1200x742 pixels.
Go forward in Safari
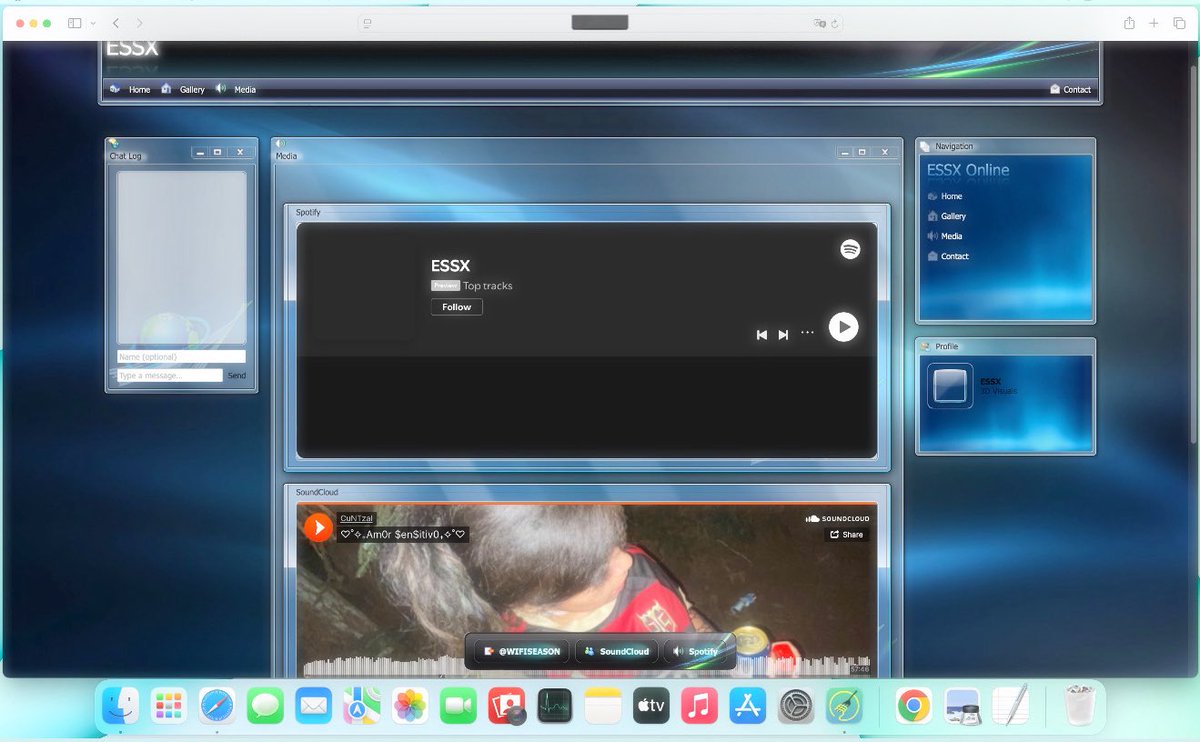click(x=139, y=22)
